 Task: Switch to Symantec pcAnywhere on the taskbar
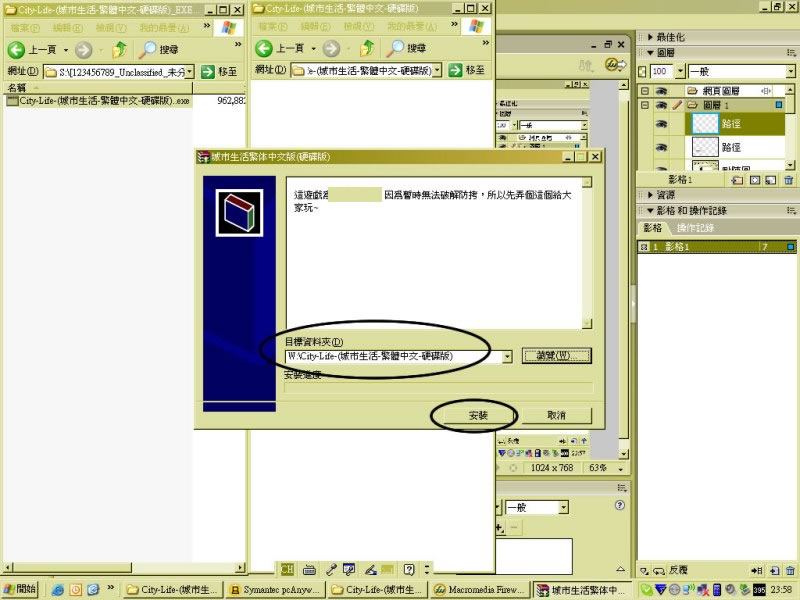click(276, 590)
